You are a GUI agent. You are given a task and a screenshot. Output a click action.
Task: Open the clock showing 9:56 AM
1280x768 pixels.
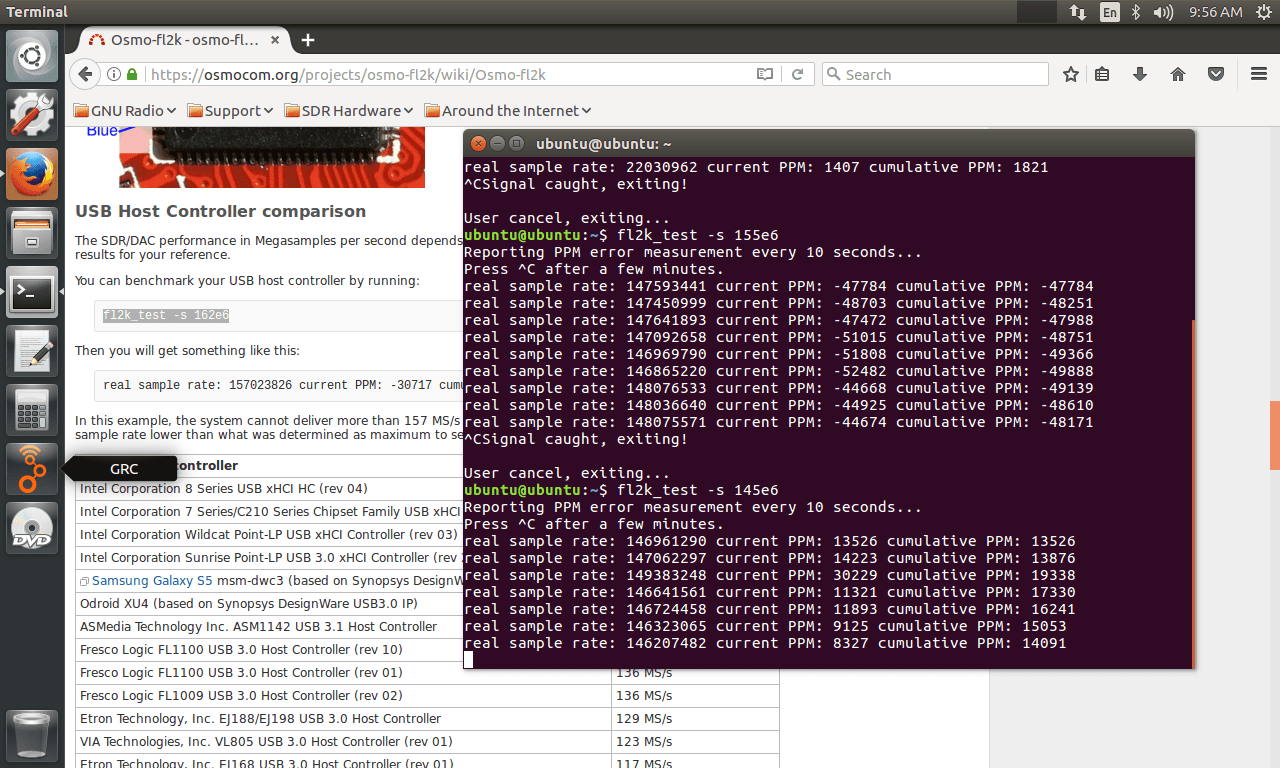(x=1215, y=12)
